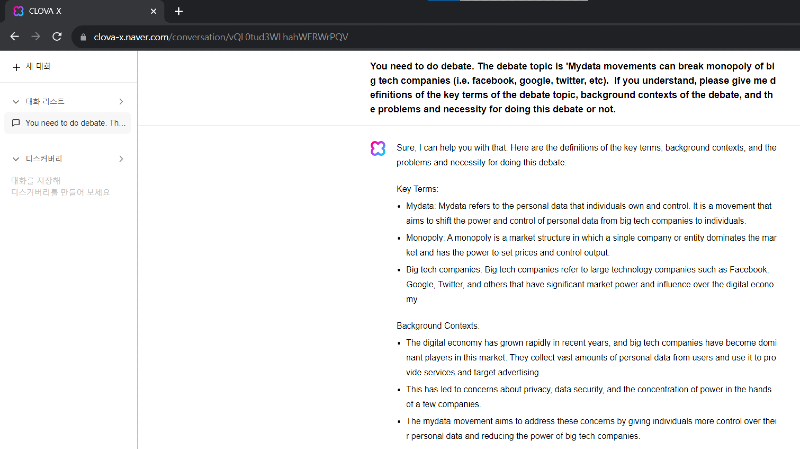
Task: Click the 'Monopoly:' definition bullet
Action: [591, 245]
